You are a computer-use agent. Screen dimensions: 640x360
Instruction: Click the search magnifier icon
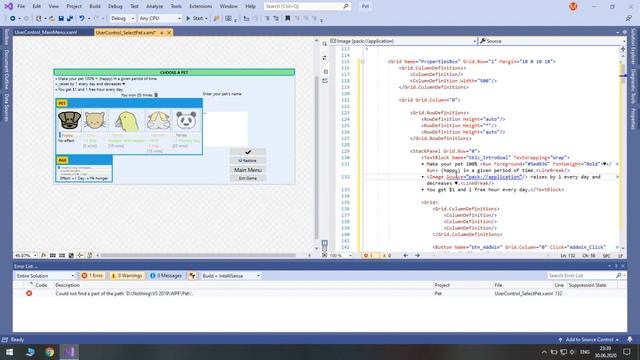(346, 6)
